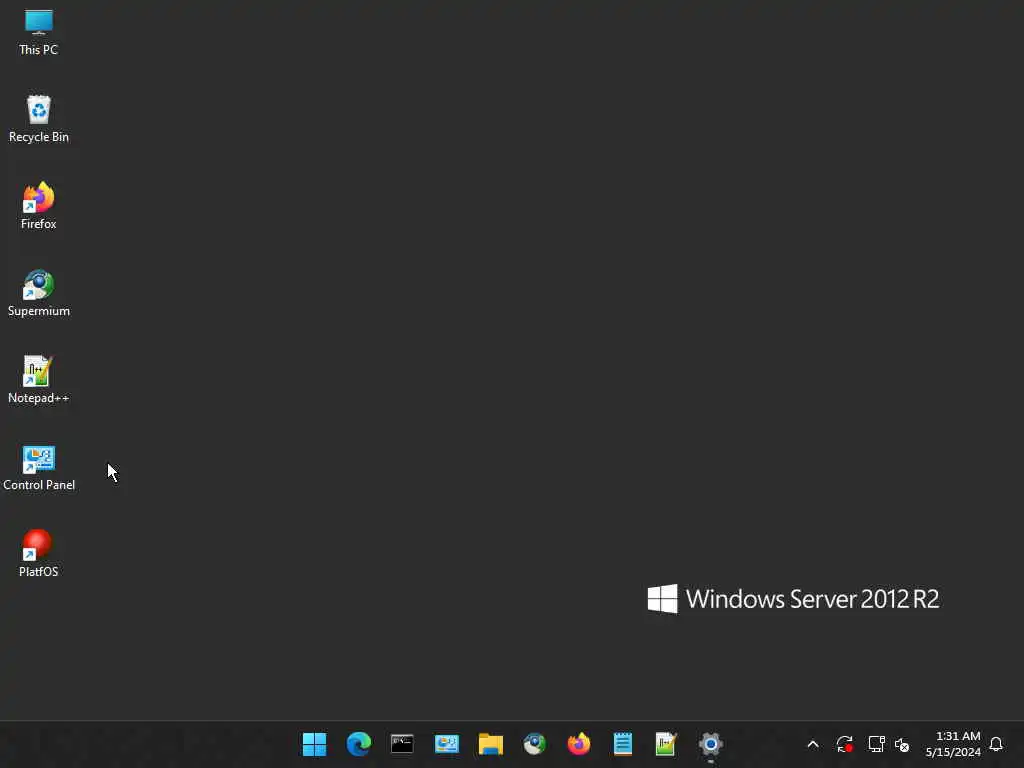Select the This PC desktop icon
This screenshot has height=768, width=1024.
(x=39, y=33)
